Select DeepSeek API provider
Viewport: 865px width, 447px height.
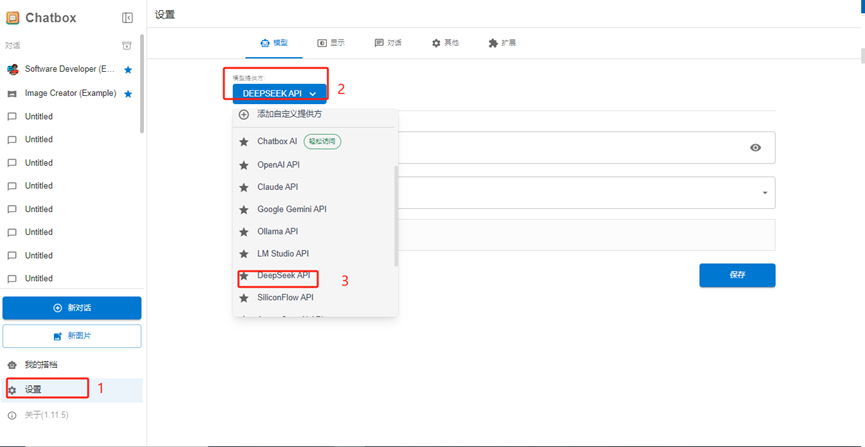[315, 275]
